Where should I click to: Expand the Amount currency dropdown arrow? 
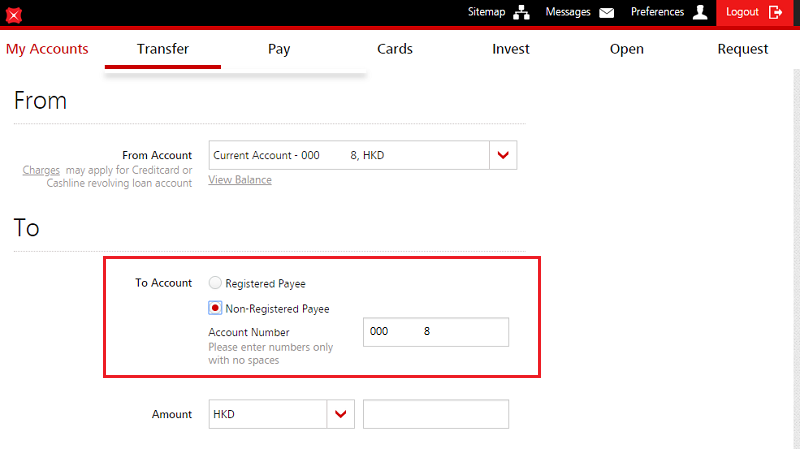(x=341, y=414)
